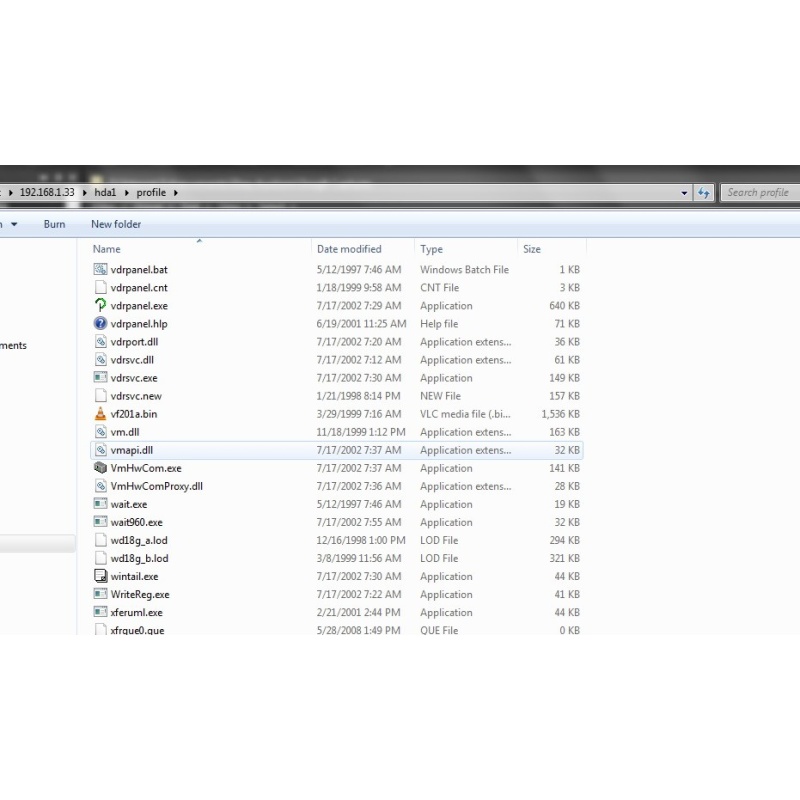Click the vdrpanel.hlp help file icon
Screen dimensions: 800x800
click(x=100, y=324)
